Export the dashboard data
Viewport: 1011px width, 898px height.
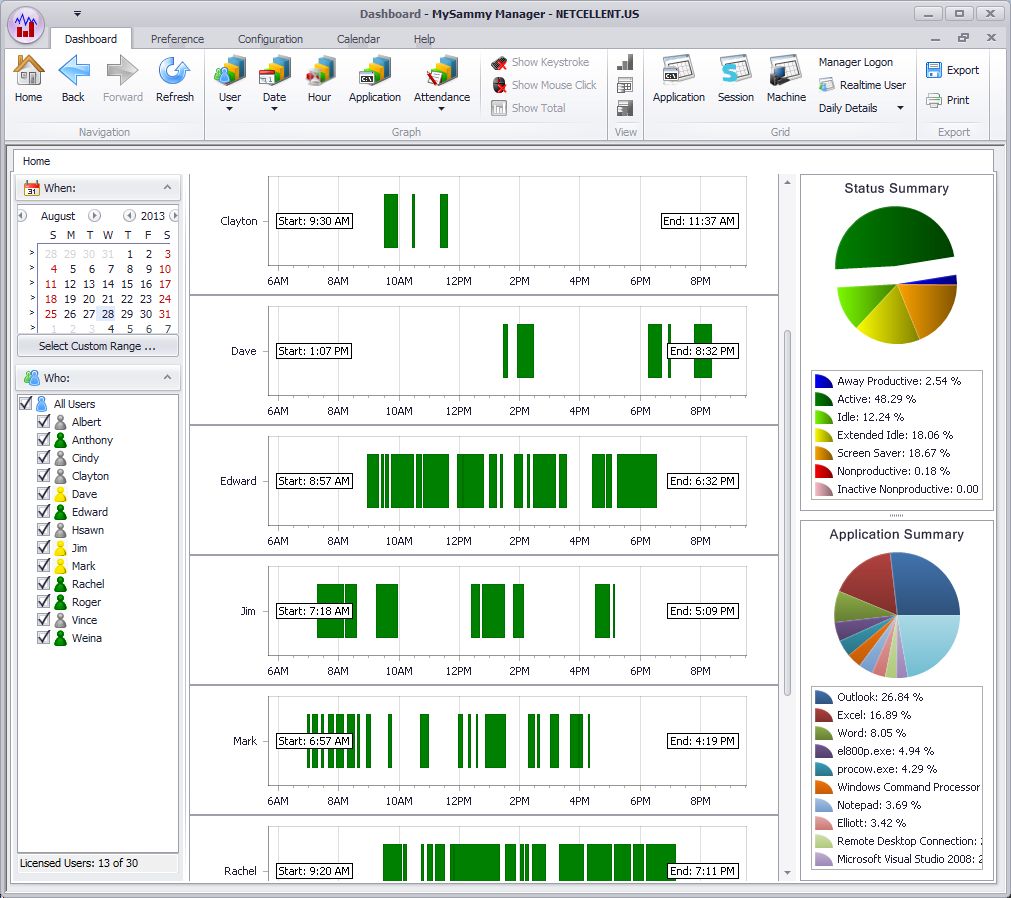click(952, 70)
